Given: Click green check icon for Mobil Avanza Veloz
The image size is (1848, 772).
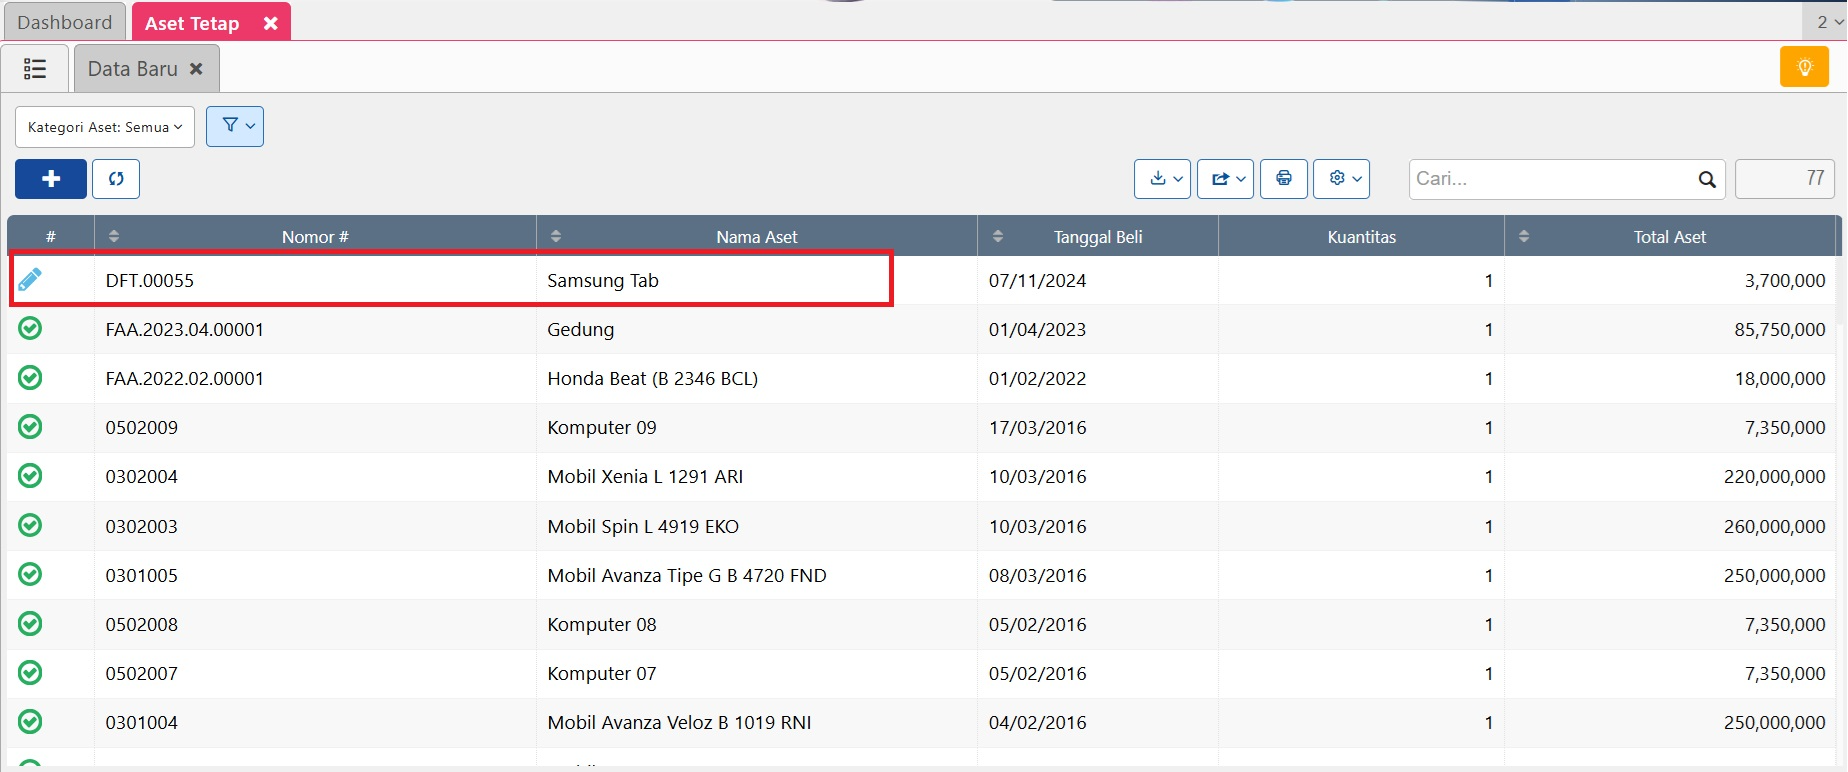Looking at the screenshot, I should tap(30, 721).
